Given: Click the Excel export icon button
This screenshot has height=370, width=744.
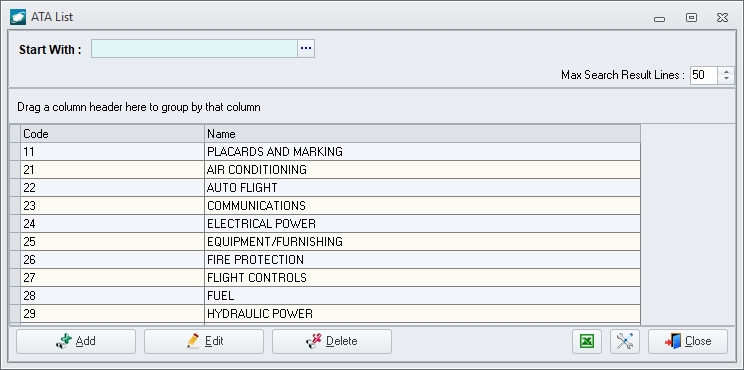Looking at the screenshot, I should click(587, 341).
